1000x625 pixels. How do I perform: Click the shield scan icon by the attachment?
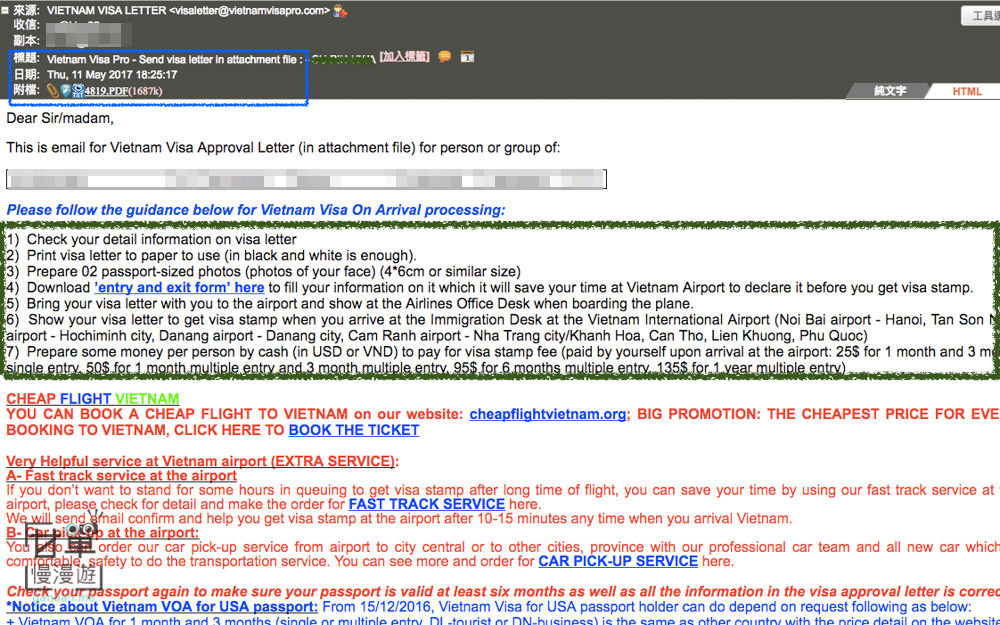[65, 91]
